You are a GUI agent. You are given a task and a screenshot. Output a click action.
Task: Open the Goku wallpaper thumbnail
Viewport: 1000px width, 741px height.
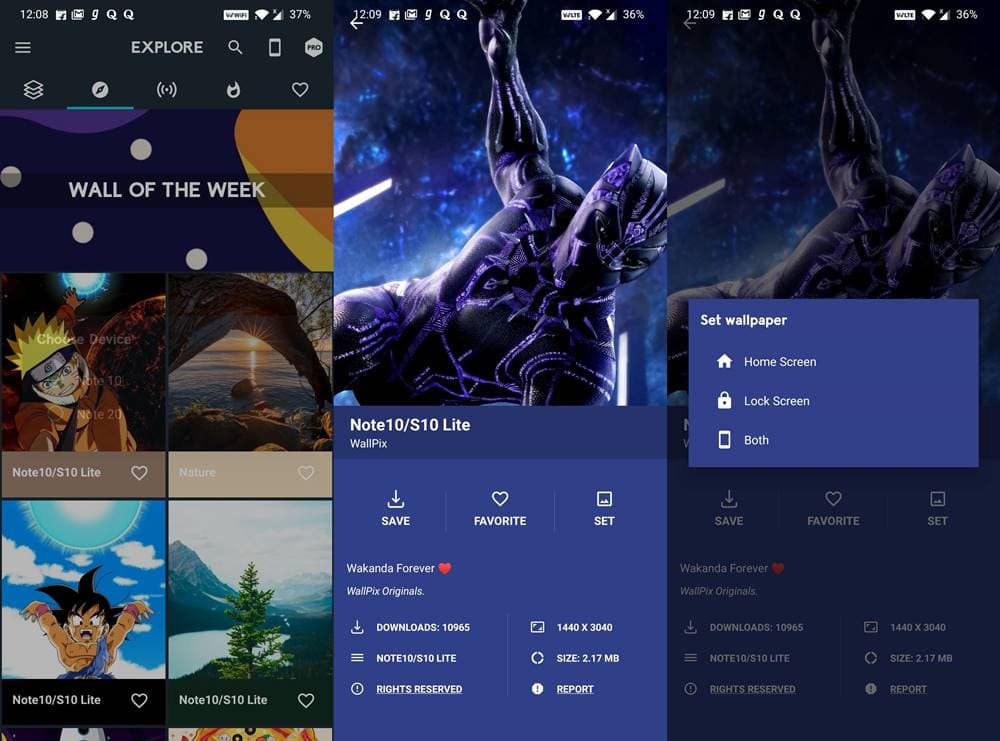[x=84, y=589]
